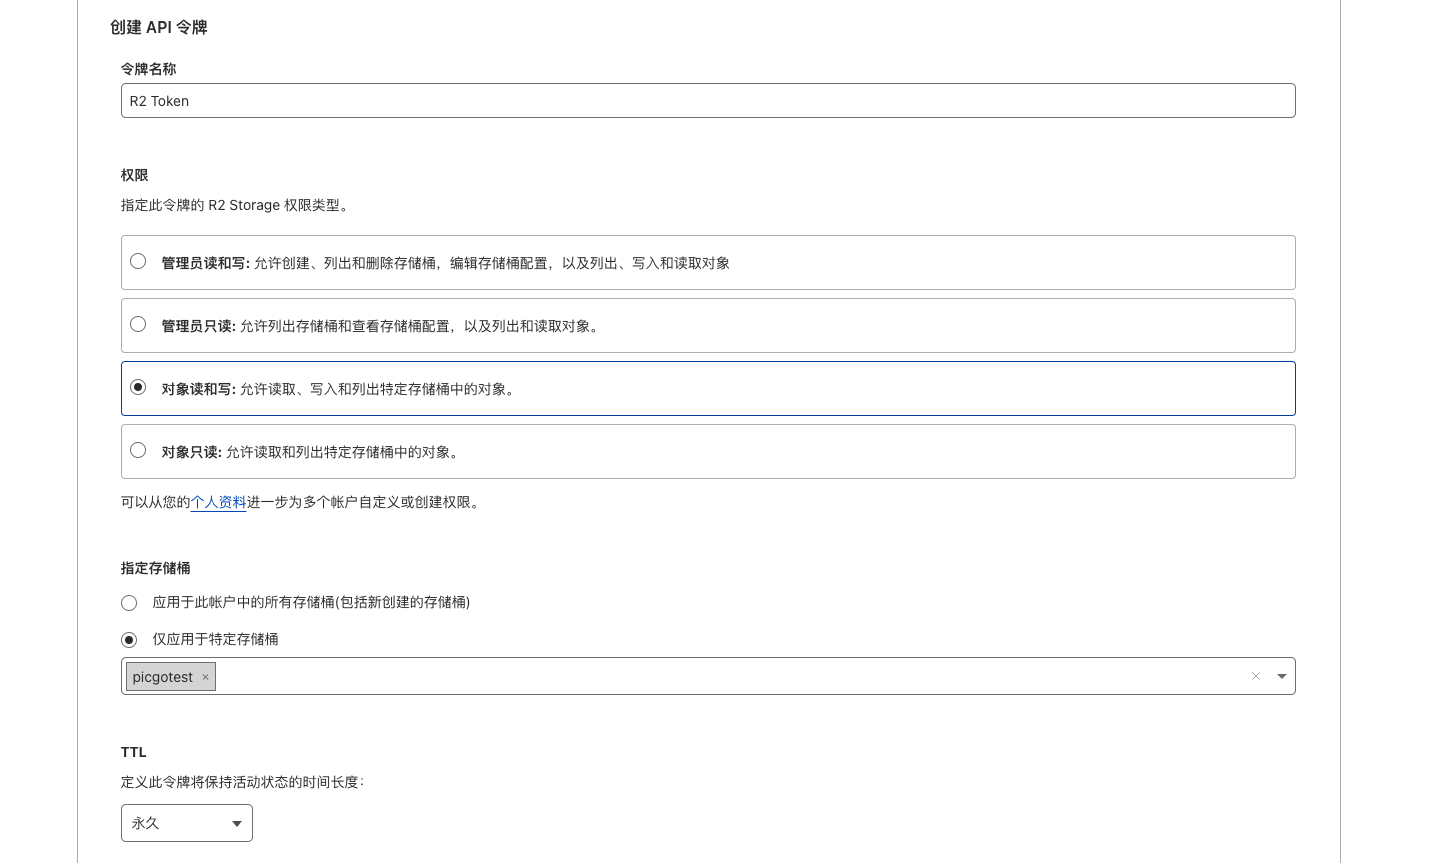Click the R2 Storage permission description text
This screenshot has width=1436, height=863.
pyautogui.click(x=234, y=205)
